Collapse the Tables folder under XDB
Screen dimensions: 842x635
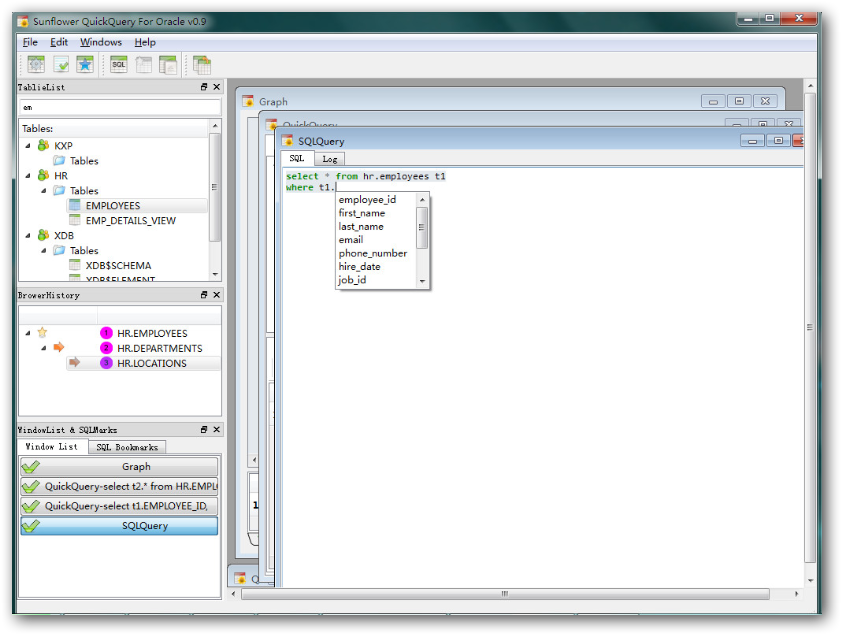43,250
